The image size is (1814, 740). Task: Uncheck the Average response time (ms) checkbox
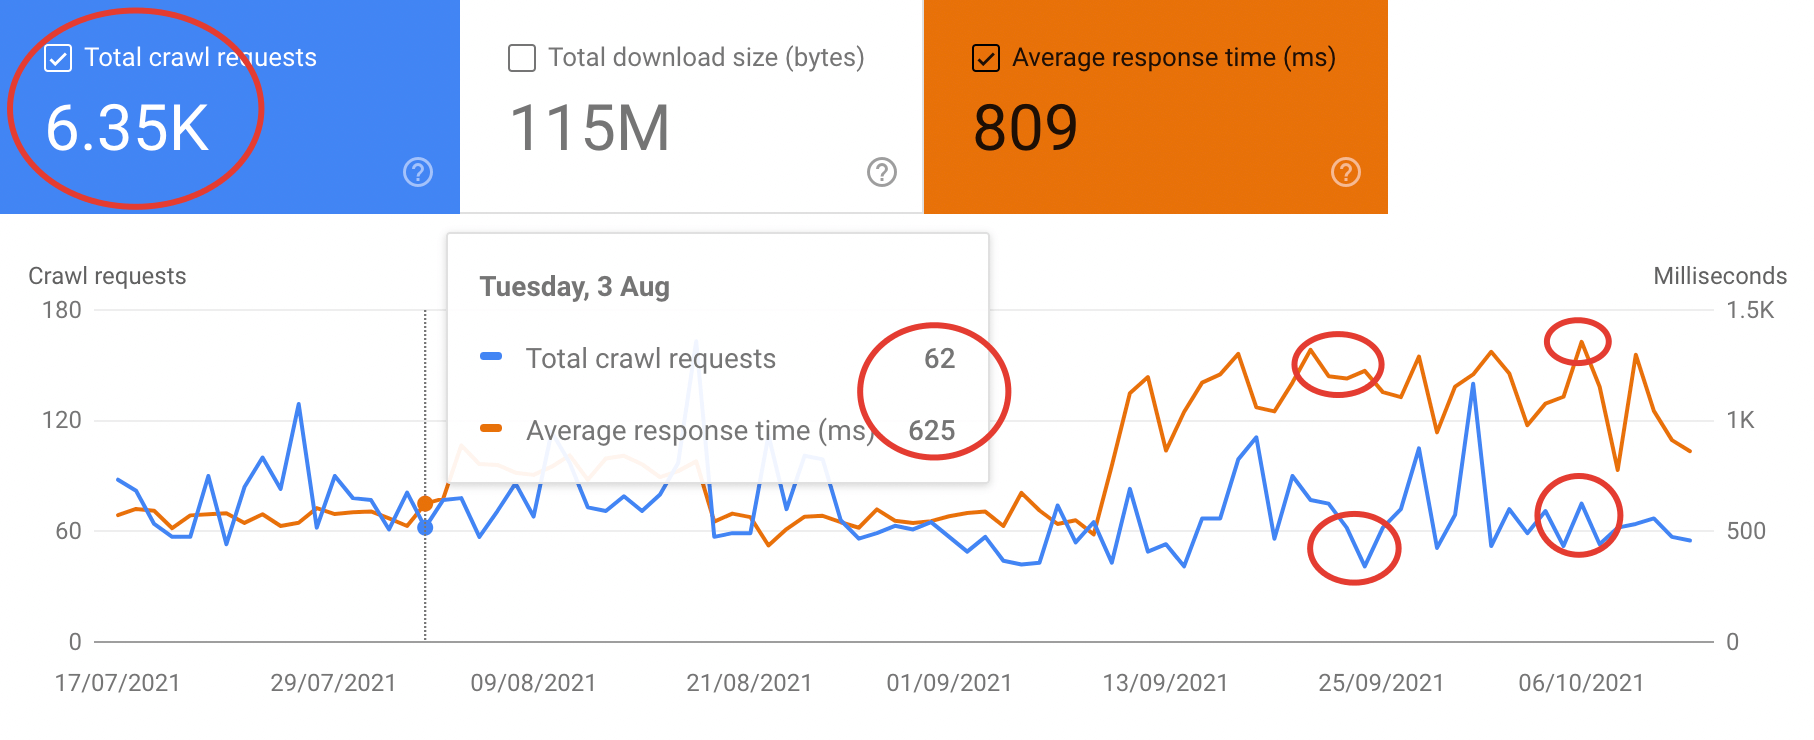986,58
